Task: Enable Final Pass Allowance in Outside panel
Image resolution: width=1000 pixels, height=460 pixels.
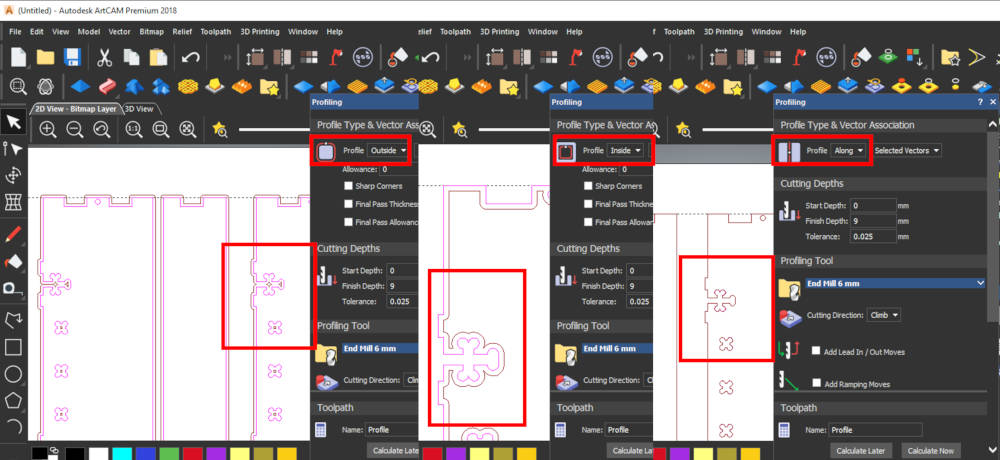Action: pos(348,222)
